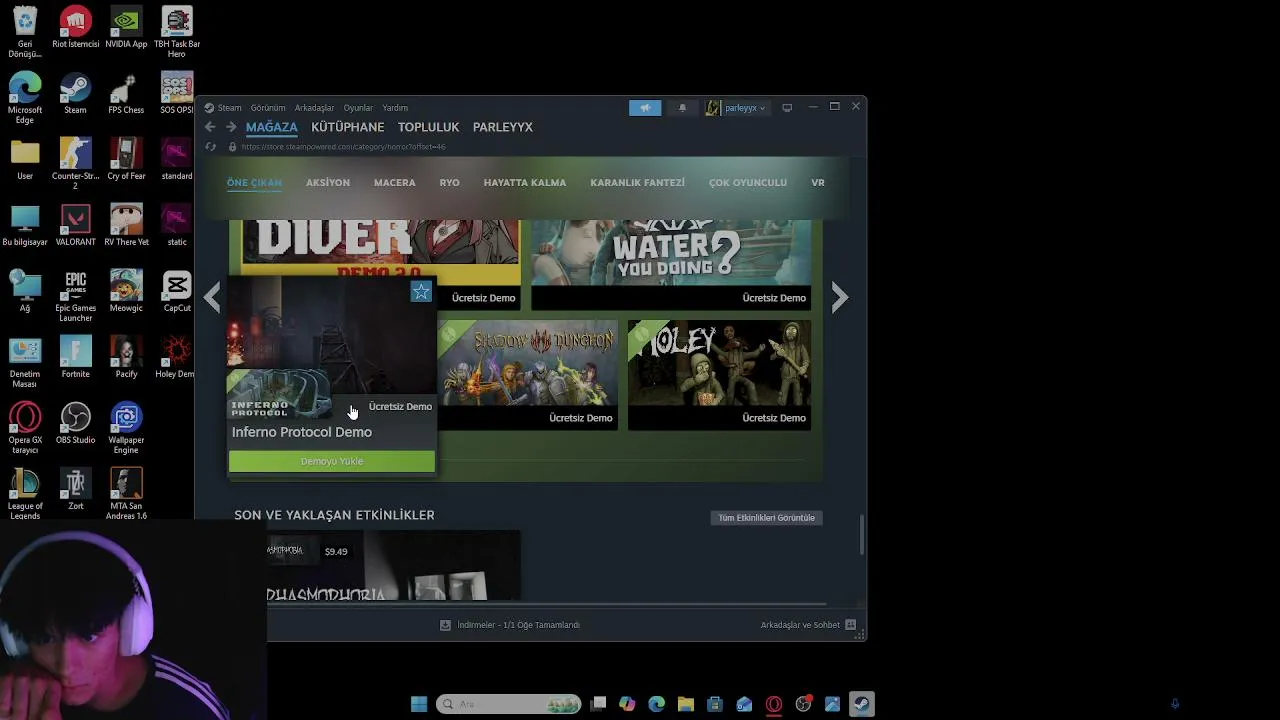Select the Fortnite desktop shortcut
The width and height of the screenshot is (1280, 720).
pyautogui.click(x=75, y=358)
